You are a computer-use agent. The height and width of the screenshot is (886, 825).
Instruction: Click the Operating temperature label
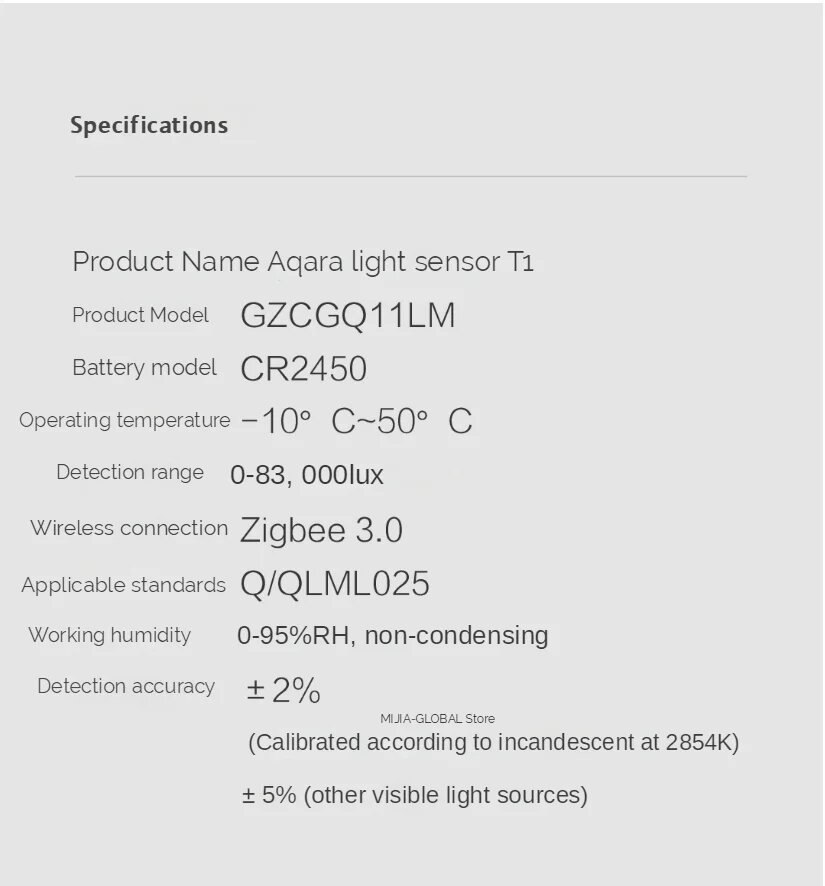124,420
